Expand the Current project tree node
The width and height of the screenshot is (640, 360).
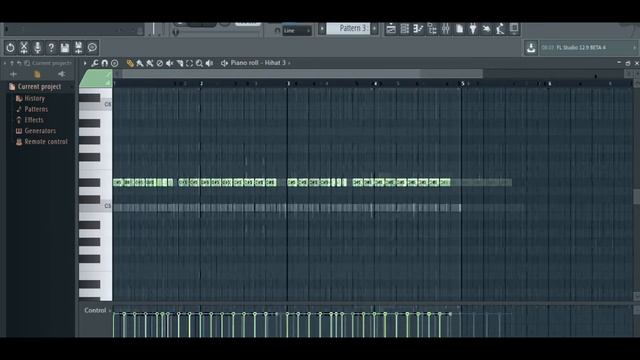pyautogui.click(x=39, y=87)
